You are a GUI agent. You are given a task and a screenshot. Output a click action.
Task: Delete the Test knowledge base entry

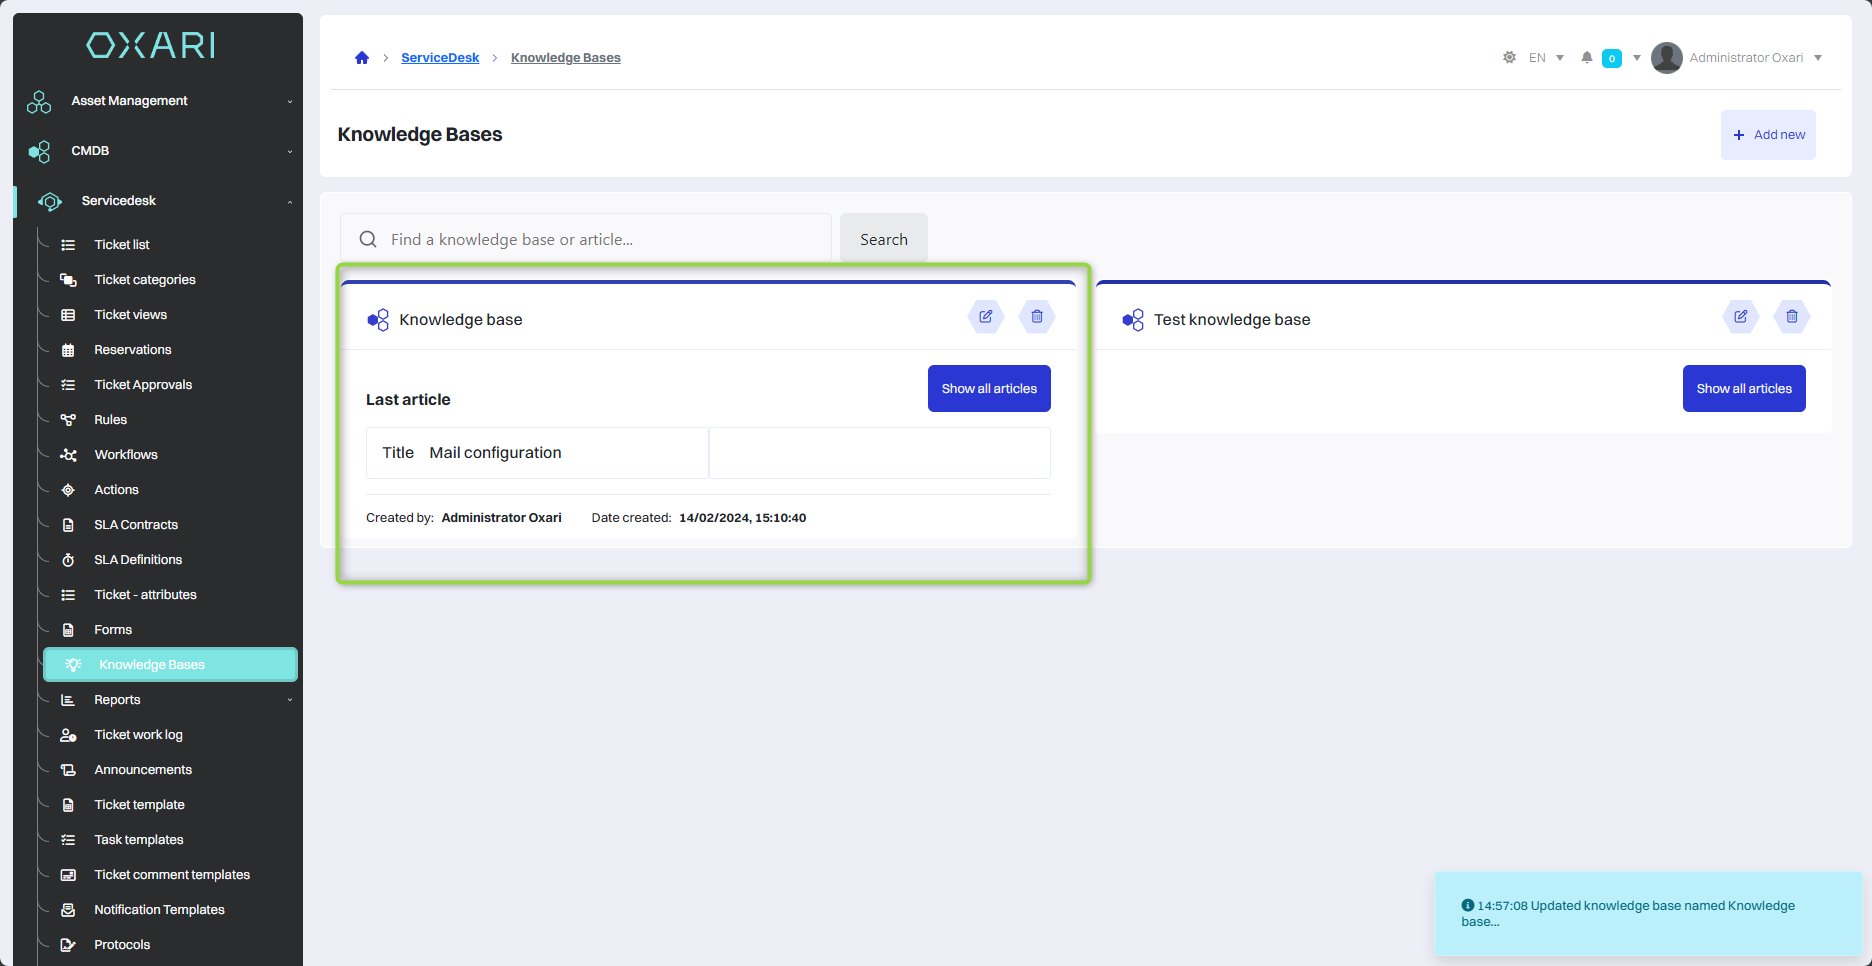[x=1791, y=317]
